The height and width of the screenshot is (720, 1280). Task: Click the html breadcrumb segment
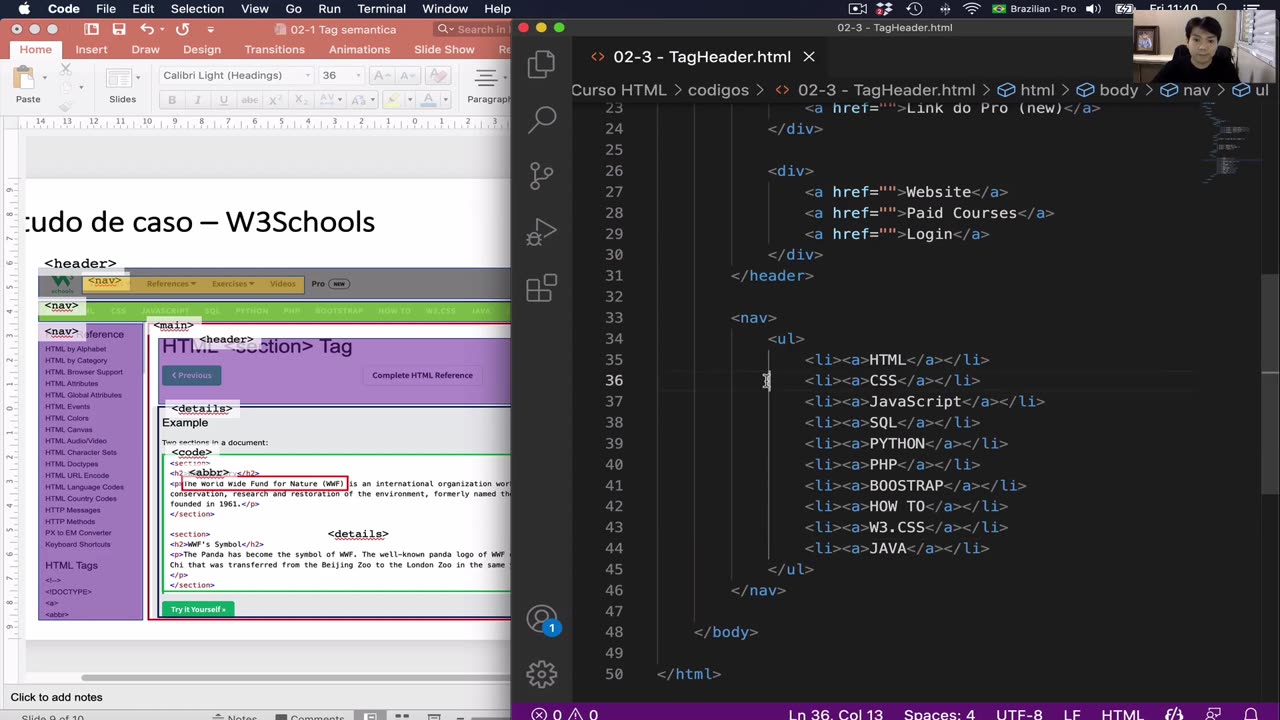1026,90
